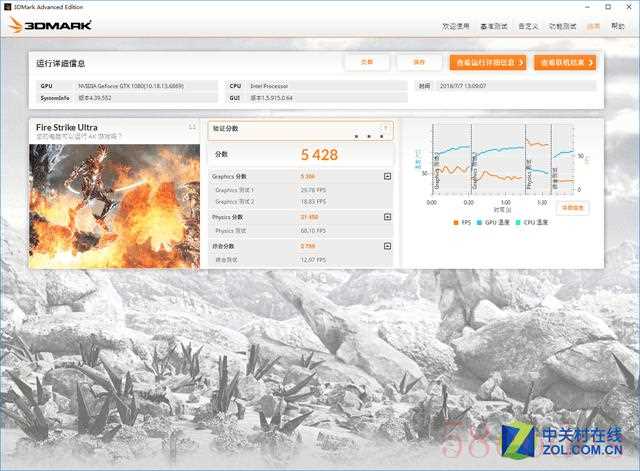Click the Graphics 测试 2 FPS value
Viewport: 640px width, 471px height.
tap(313, 202)
